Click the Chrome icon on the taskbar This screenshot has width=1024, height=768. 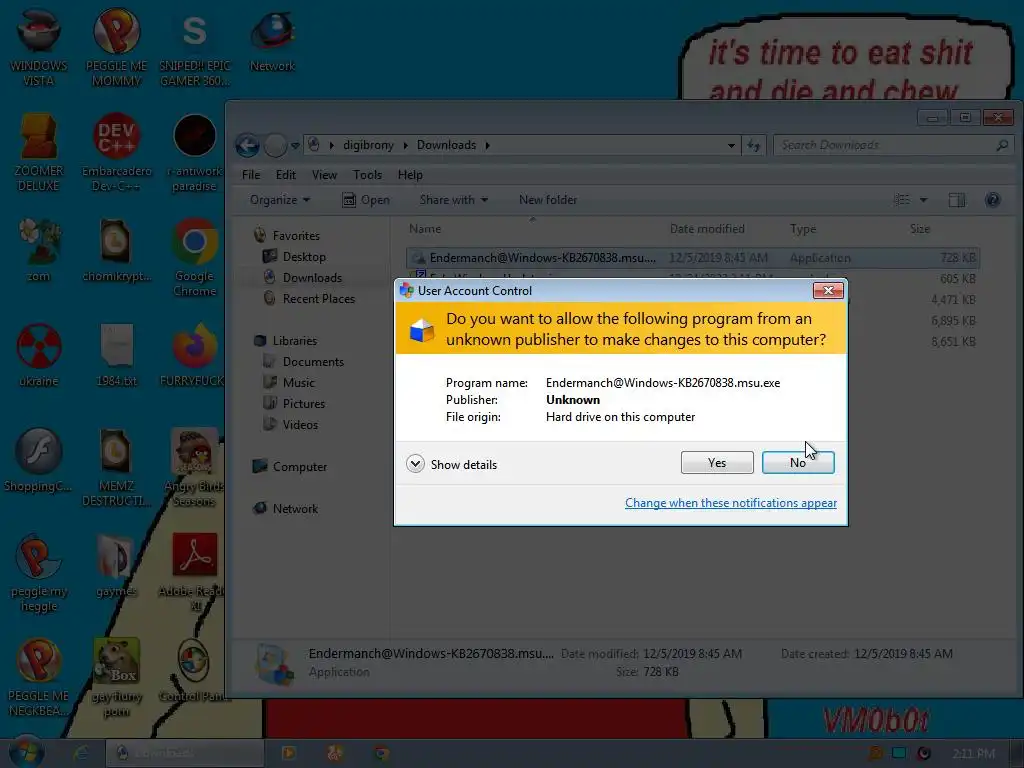point(381,753)
